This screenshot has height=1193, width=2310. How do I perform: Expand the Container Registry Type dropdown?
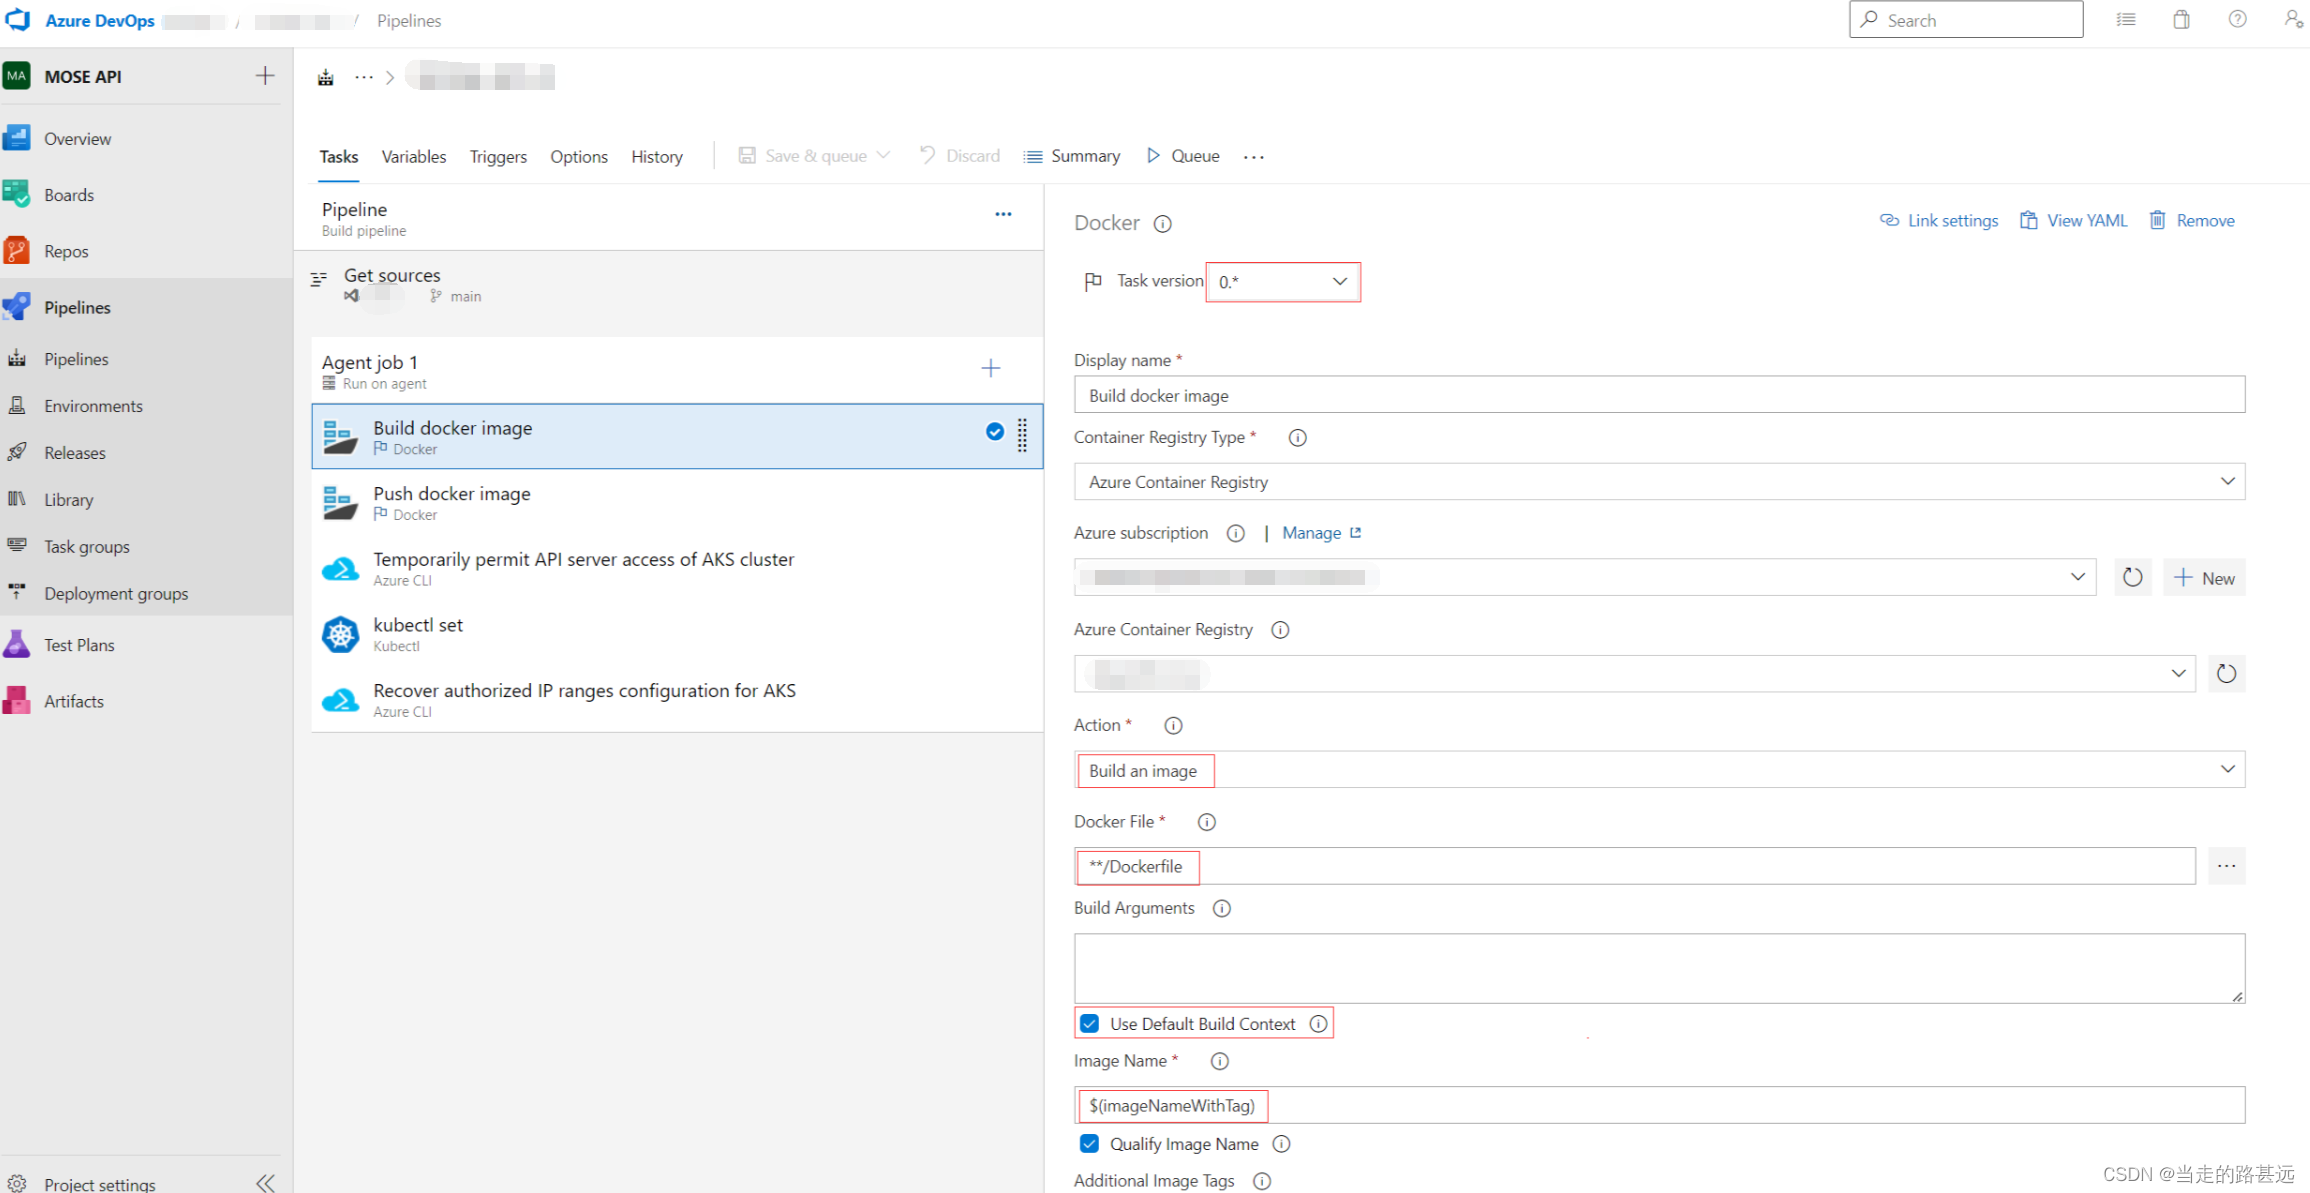point(1658,482)
